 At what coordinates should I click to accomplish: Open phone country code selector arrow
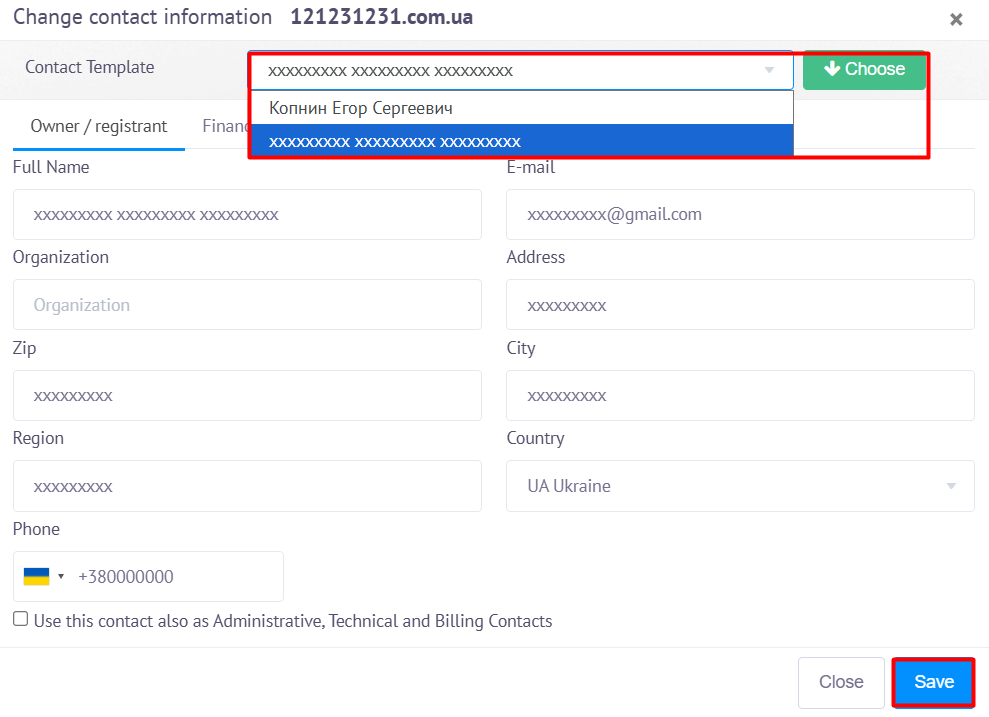coord(61,577)
